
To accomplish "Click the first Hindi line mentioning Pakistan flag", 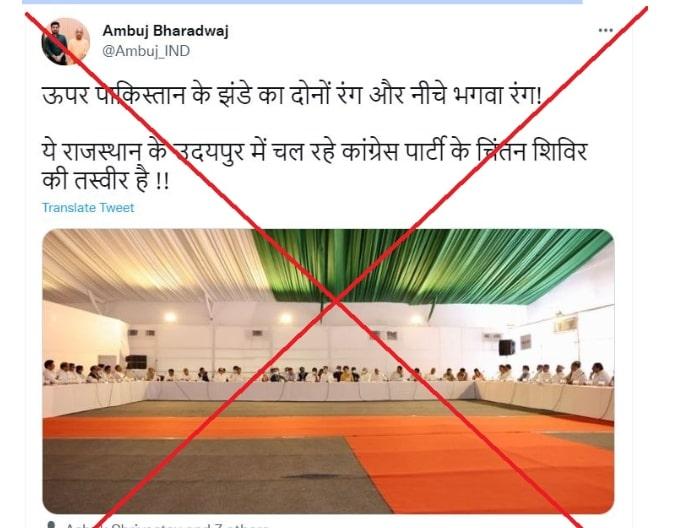I will click(292, 95).
